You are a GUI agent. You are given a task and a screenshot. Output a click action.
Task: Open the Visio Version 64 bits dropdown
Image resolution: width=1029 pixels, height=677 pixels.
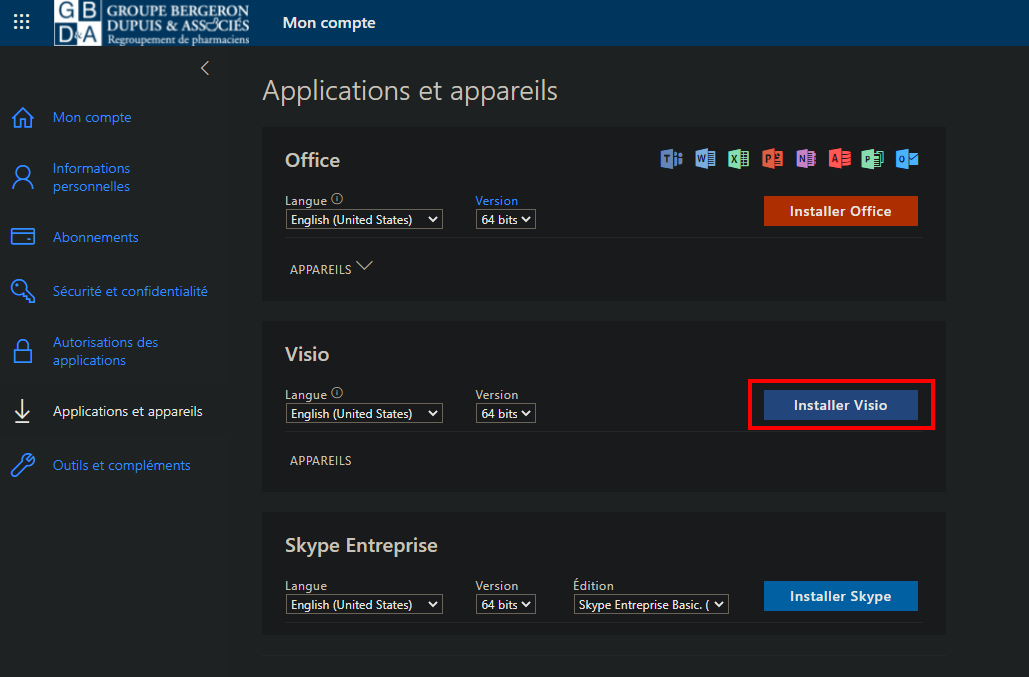pos(505,413)
